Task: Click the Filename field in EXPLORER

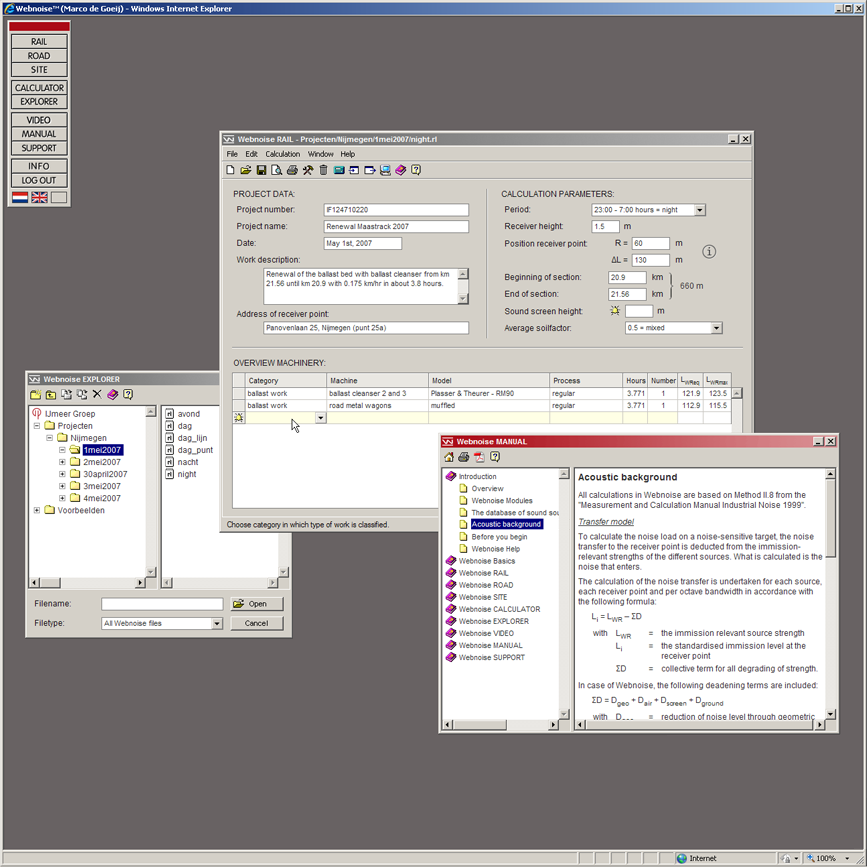Action: pos(162,604)
